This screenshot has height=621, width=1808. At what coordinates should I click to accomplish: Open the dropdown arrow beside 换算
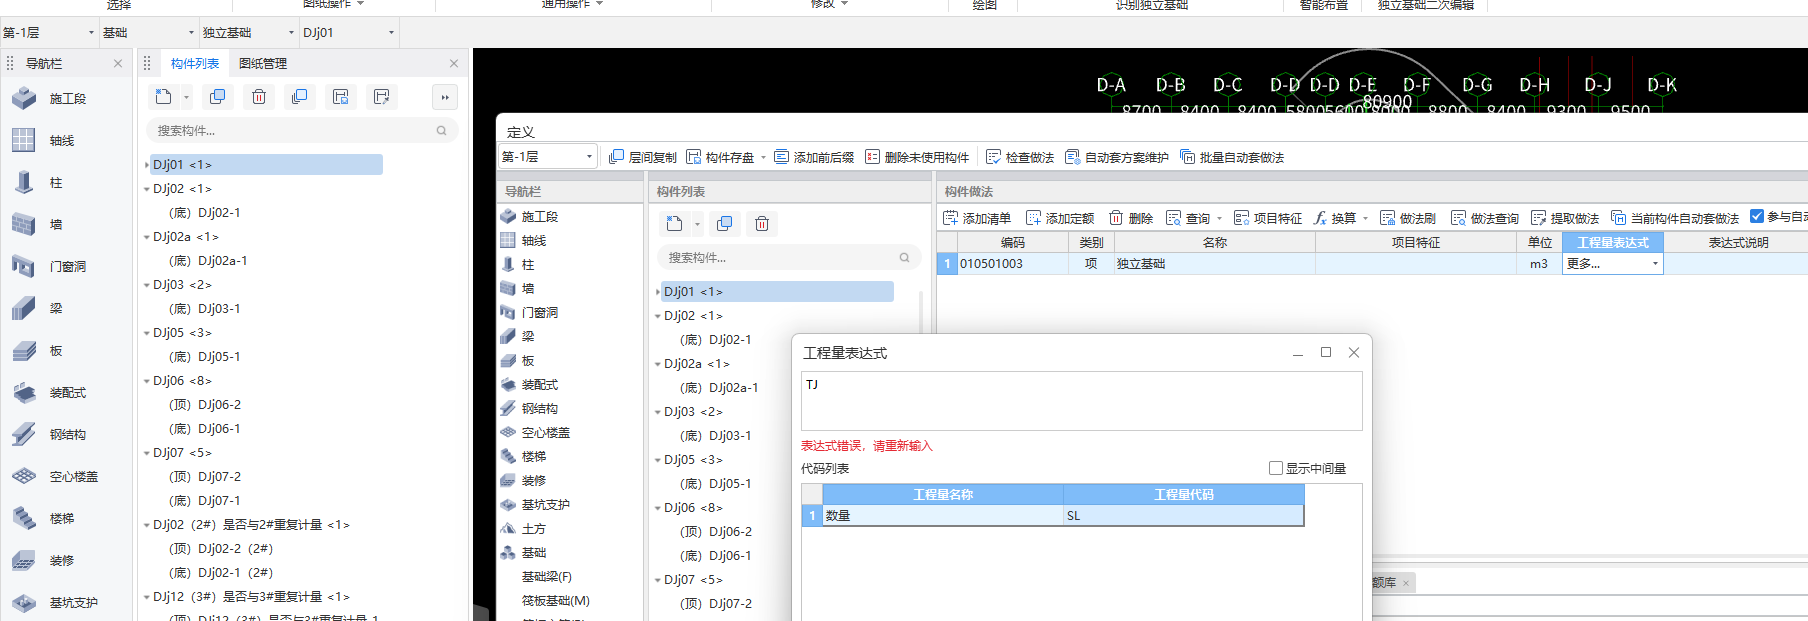pos(1365,219)
